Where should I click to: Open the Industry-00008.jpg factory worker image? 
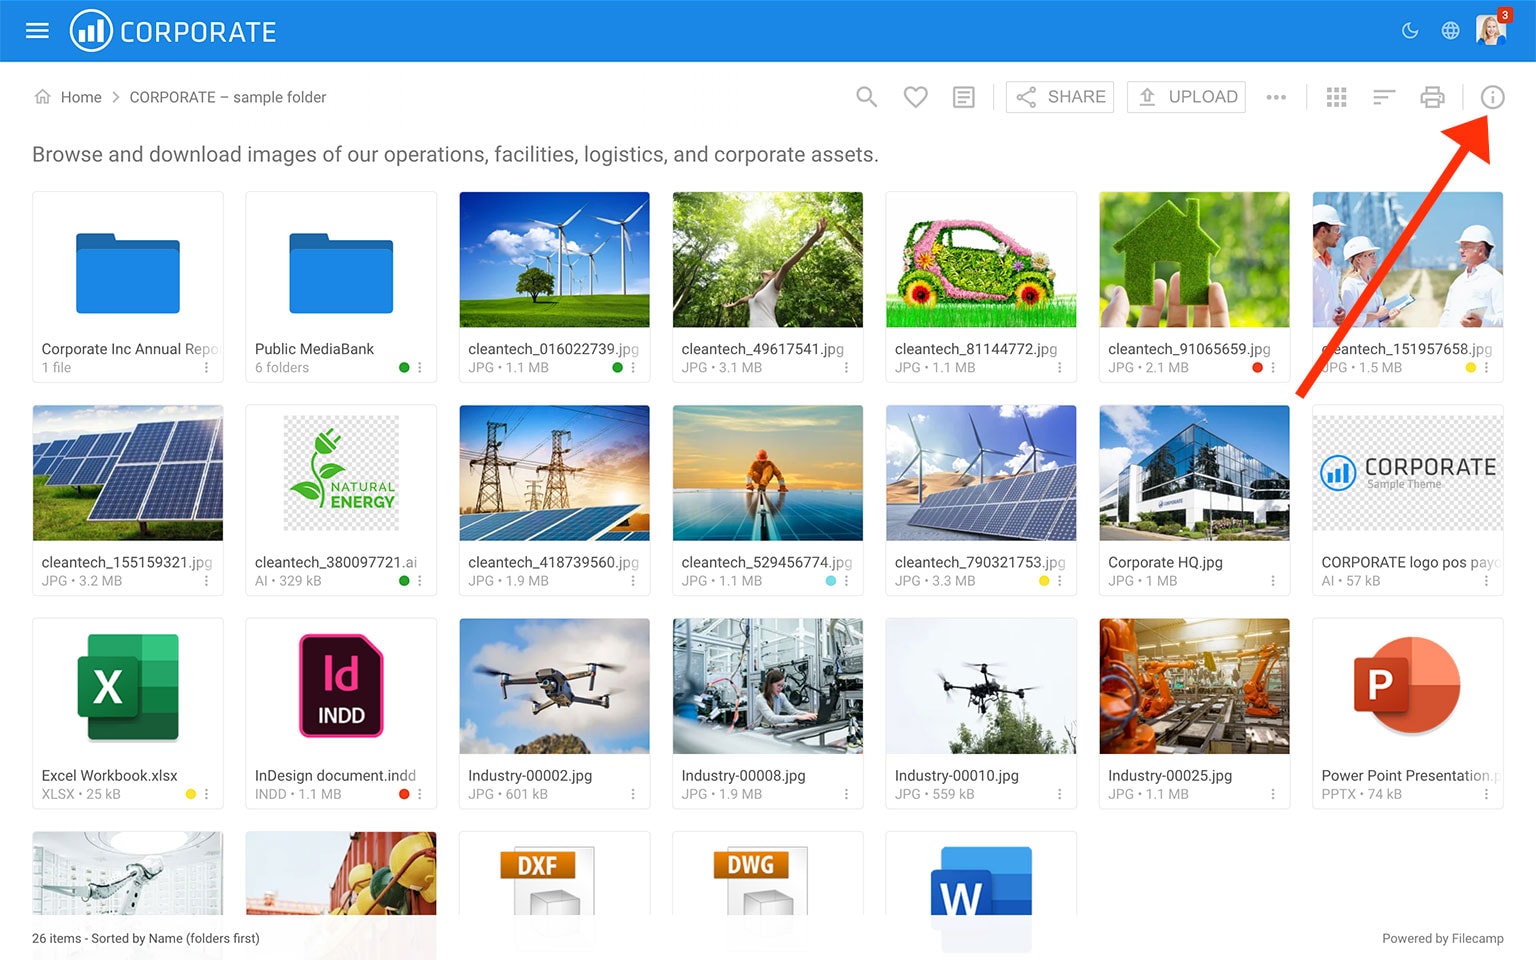(768, 686)
